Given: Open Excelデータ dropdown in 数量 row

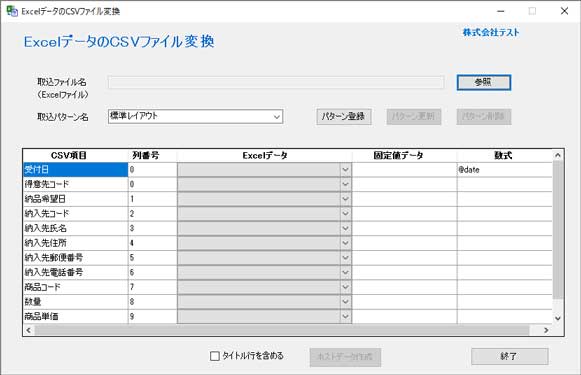Looking at the screenshot, I should click(345, 302).
